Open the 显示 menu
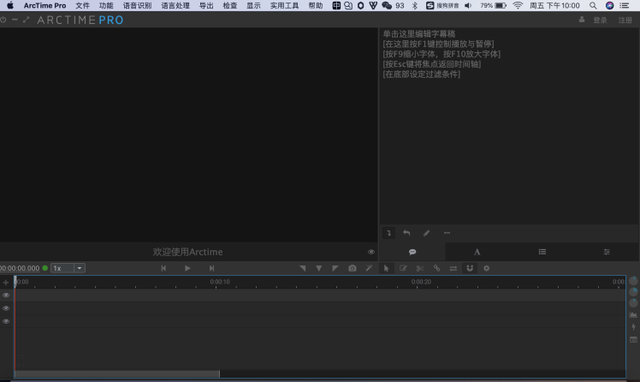 pyautogui.click(x=253, y=5)
